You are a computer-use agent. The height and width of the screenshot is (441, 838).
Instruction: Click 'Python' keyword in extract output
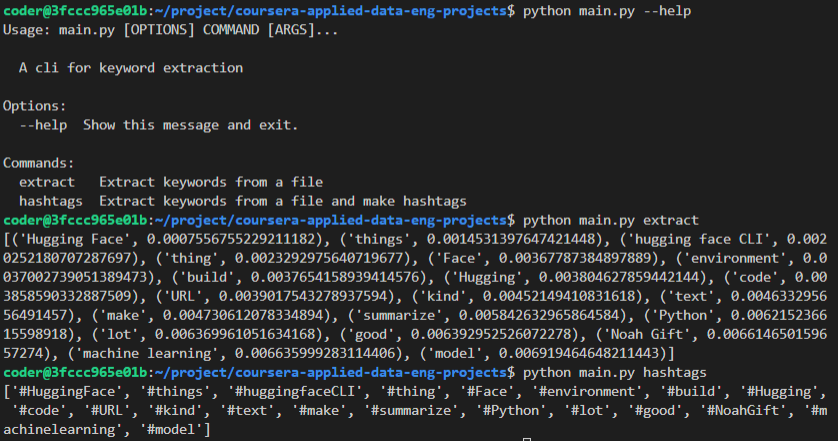pos(682,315)
